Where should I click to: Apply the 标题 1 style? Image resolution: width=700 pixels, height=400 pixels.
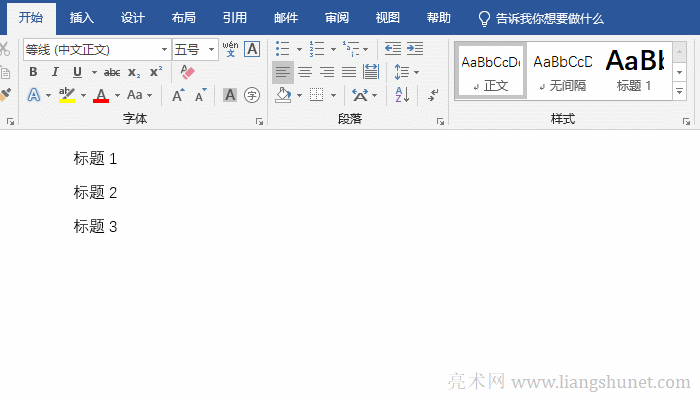coord(634,71)
